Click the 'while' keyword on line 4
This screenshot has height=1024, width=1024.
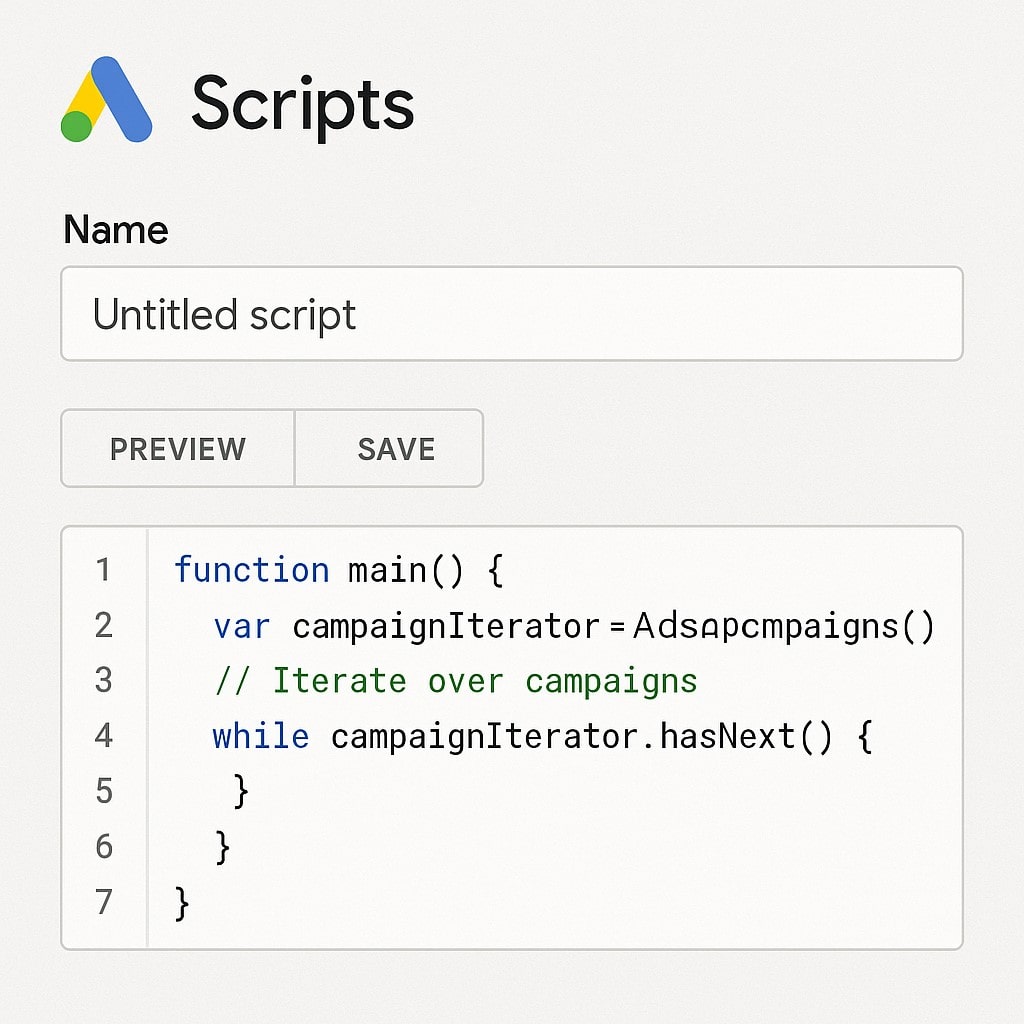point(261,737)
